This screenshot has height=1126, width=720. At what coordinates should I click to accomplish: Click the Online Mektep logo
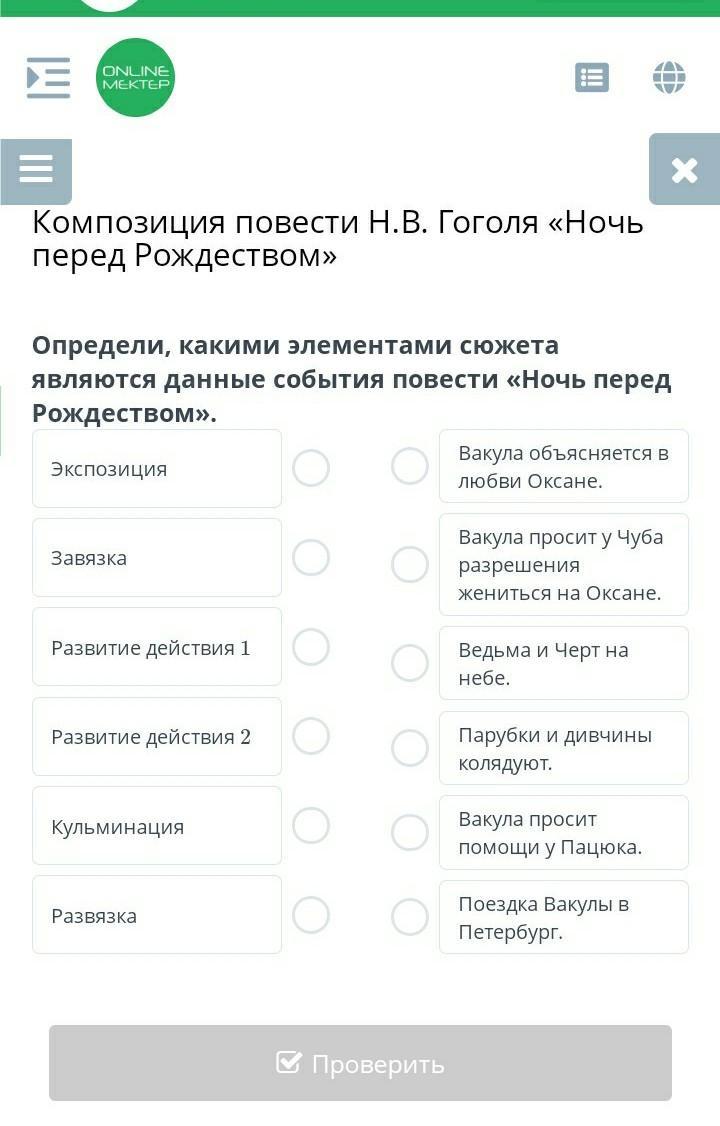(x=135, y=78)
